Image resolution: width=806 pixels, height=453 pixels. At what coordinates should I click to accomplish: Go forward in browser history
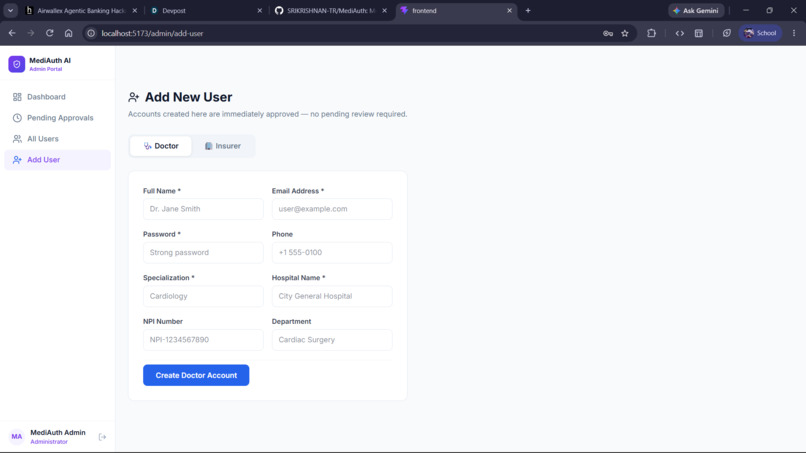[x=31, y=33]
